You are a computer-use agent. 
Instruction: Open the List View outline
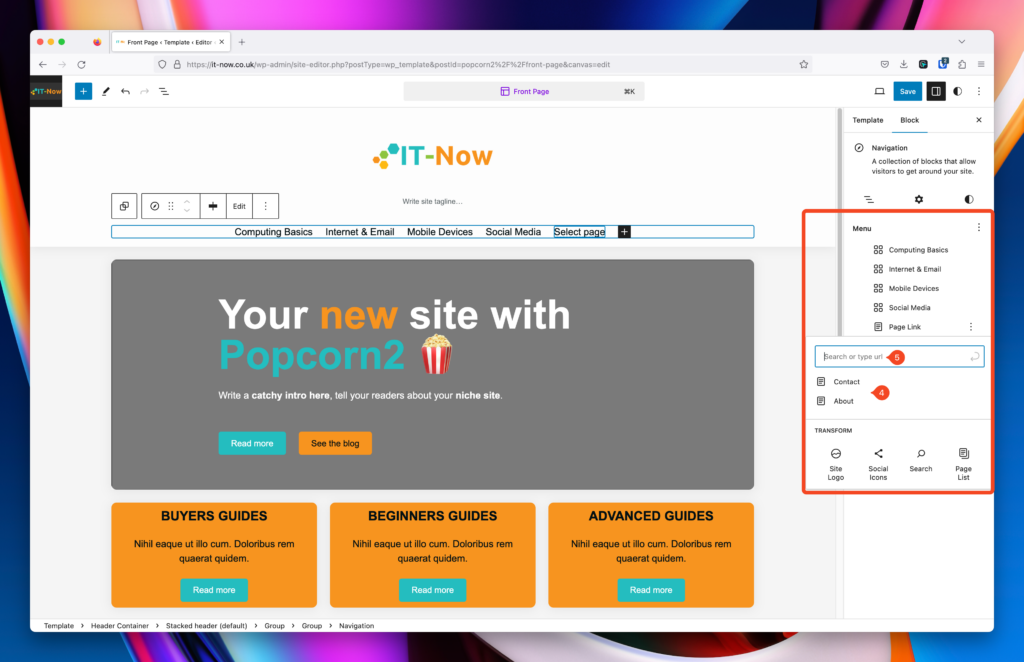click(164, 91)
